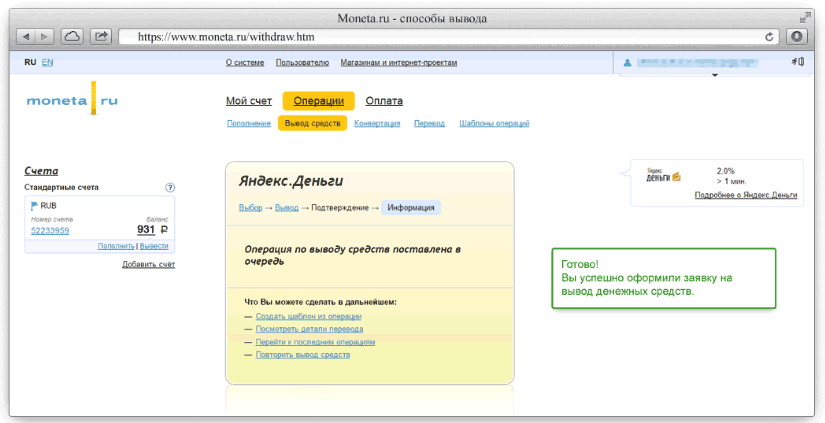This screenshot has height=423, width=825.
Task: Click the Счета heading link
Action: tap(41, 171)
